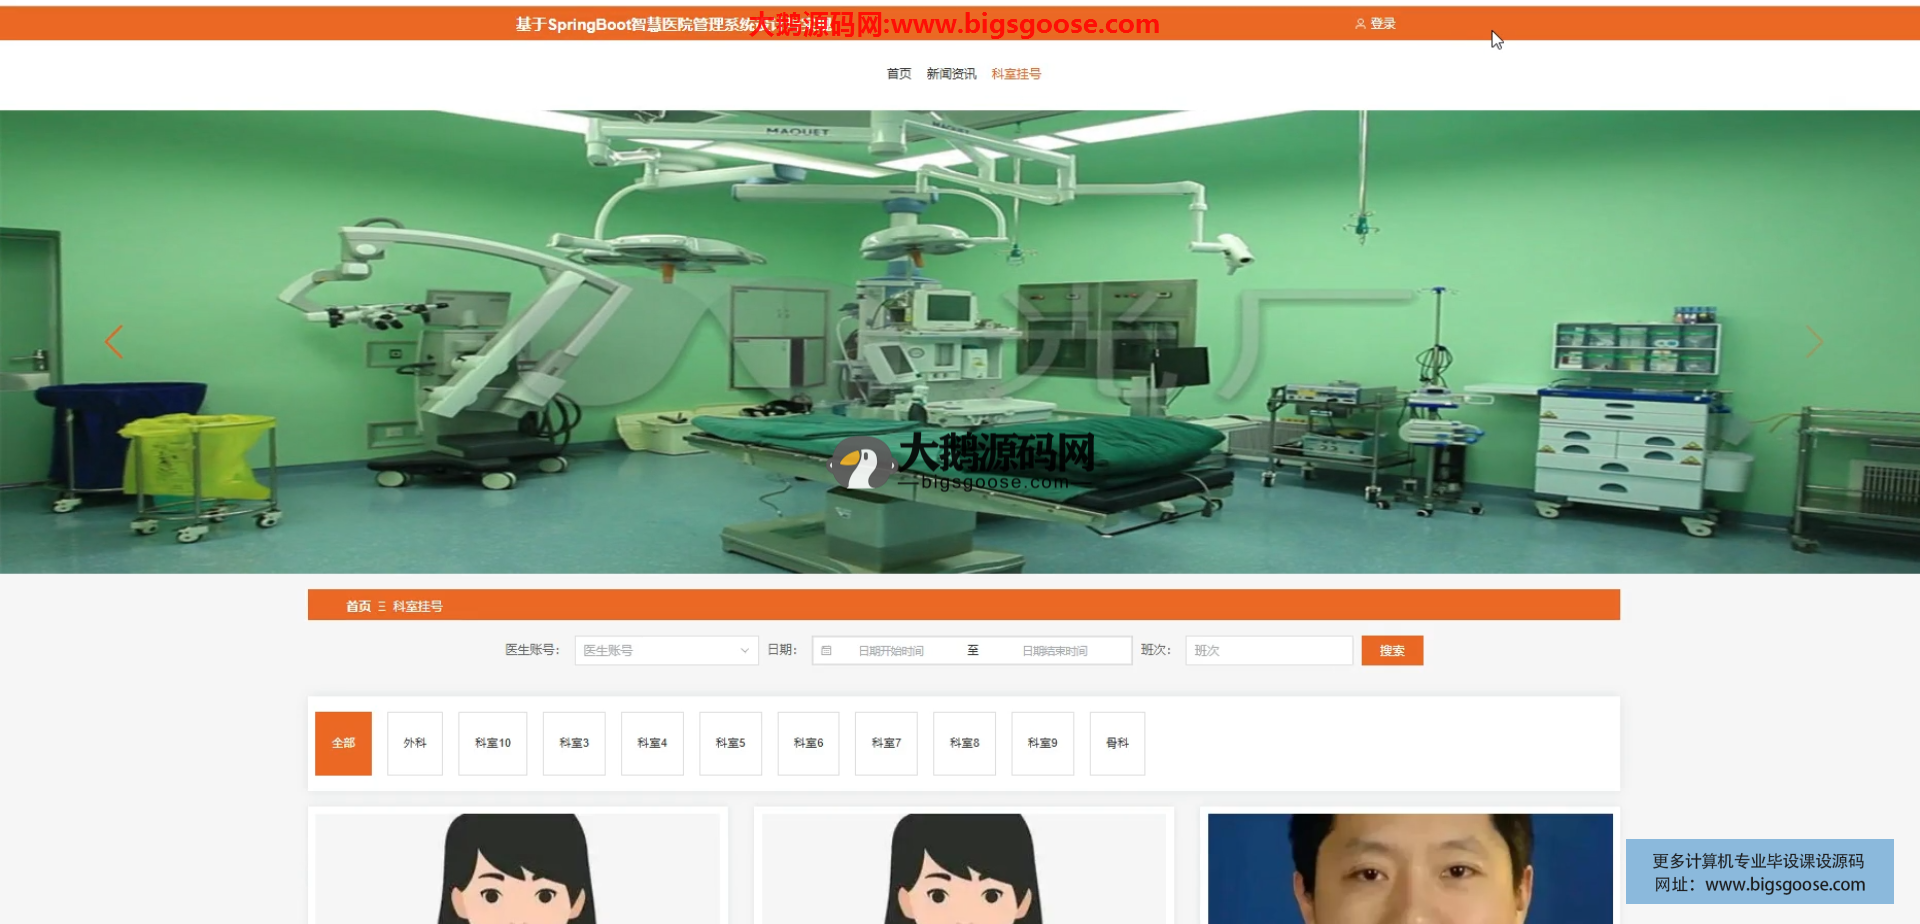Open the third doctor photo card
This screenshot has width=1920, height=924.
[x=1409, y=867]
